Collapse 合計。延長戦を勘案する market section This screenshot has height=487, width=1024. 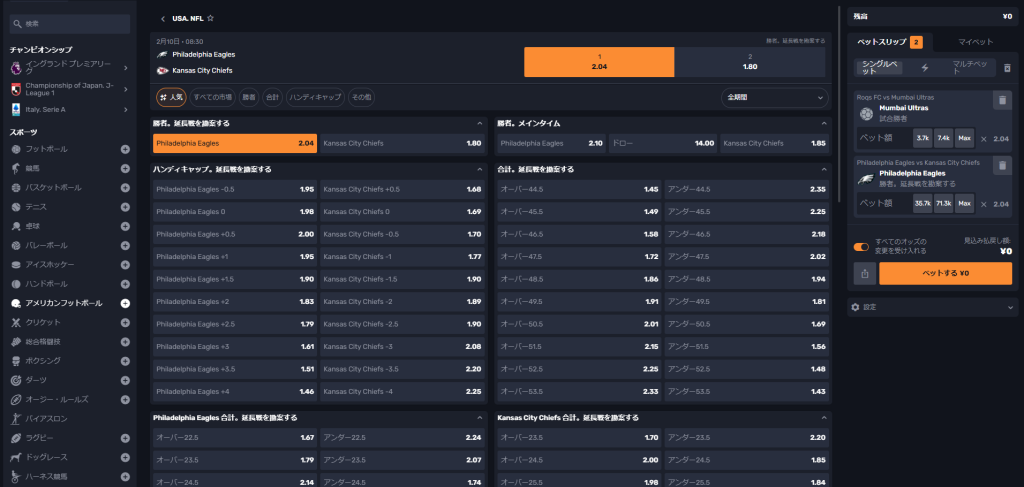pyautogui.click(x=824, y=169)
